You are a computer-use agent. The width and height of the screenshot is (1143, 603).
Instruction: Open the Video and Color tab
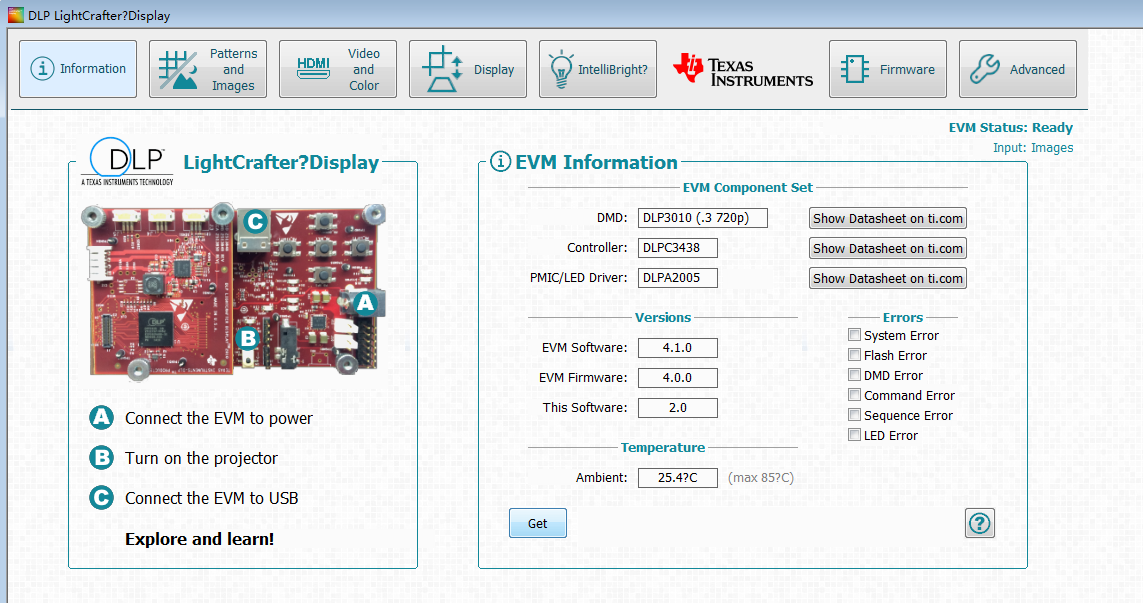pyautogui.click(x=338, y=69)
